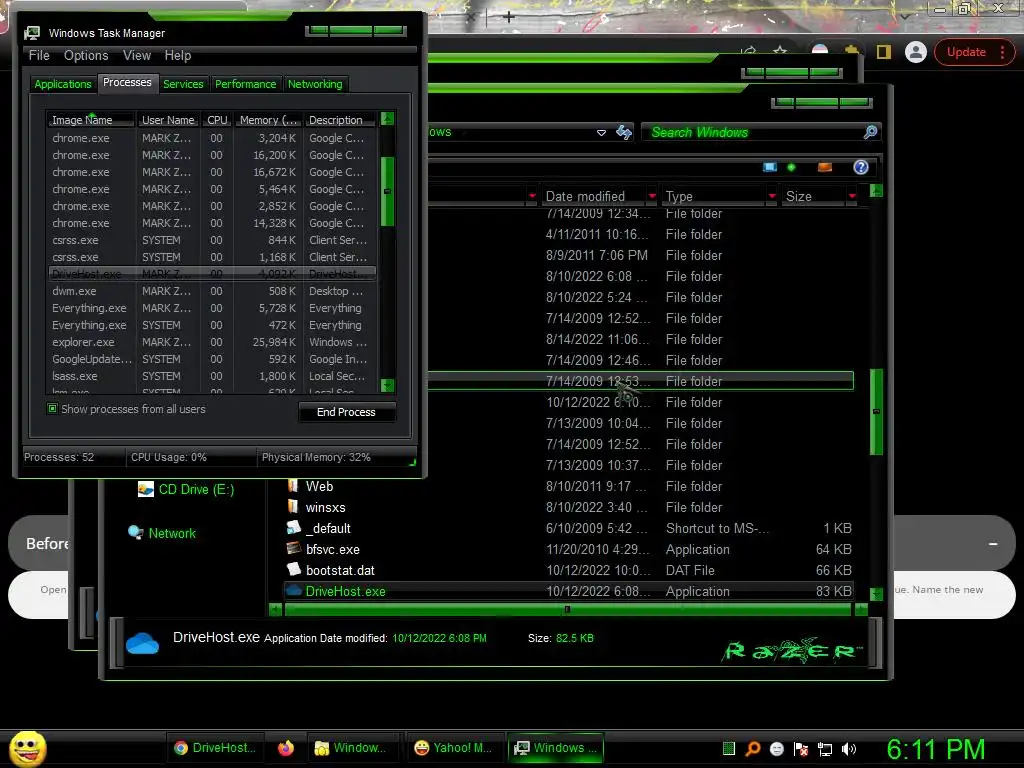This screenshot has width=1024, height=768.
Task: Open the File menu in Task Manager
Action: [39, 56]
